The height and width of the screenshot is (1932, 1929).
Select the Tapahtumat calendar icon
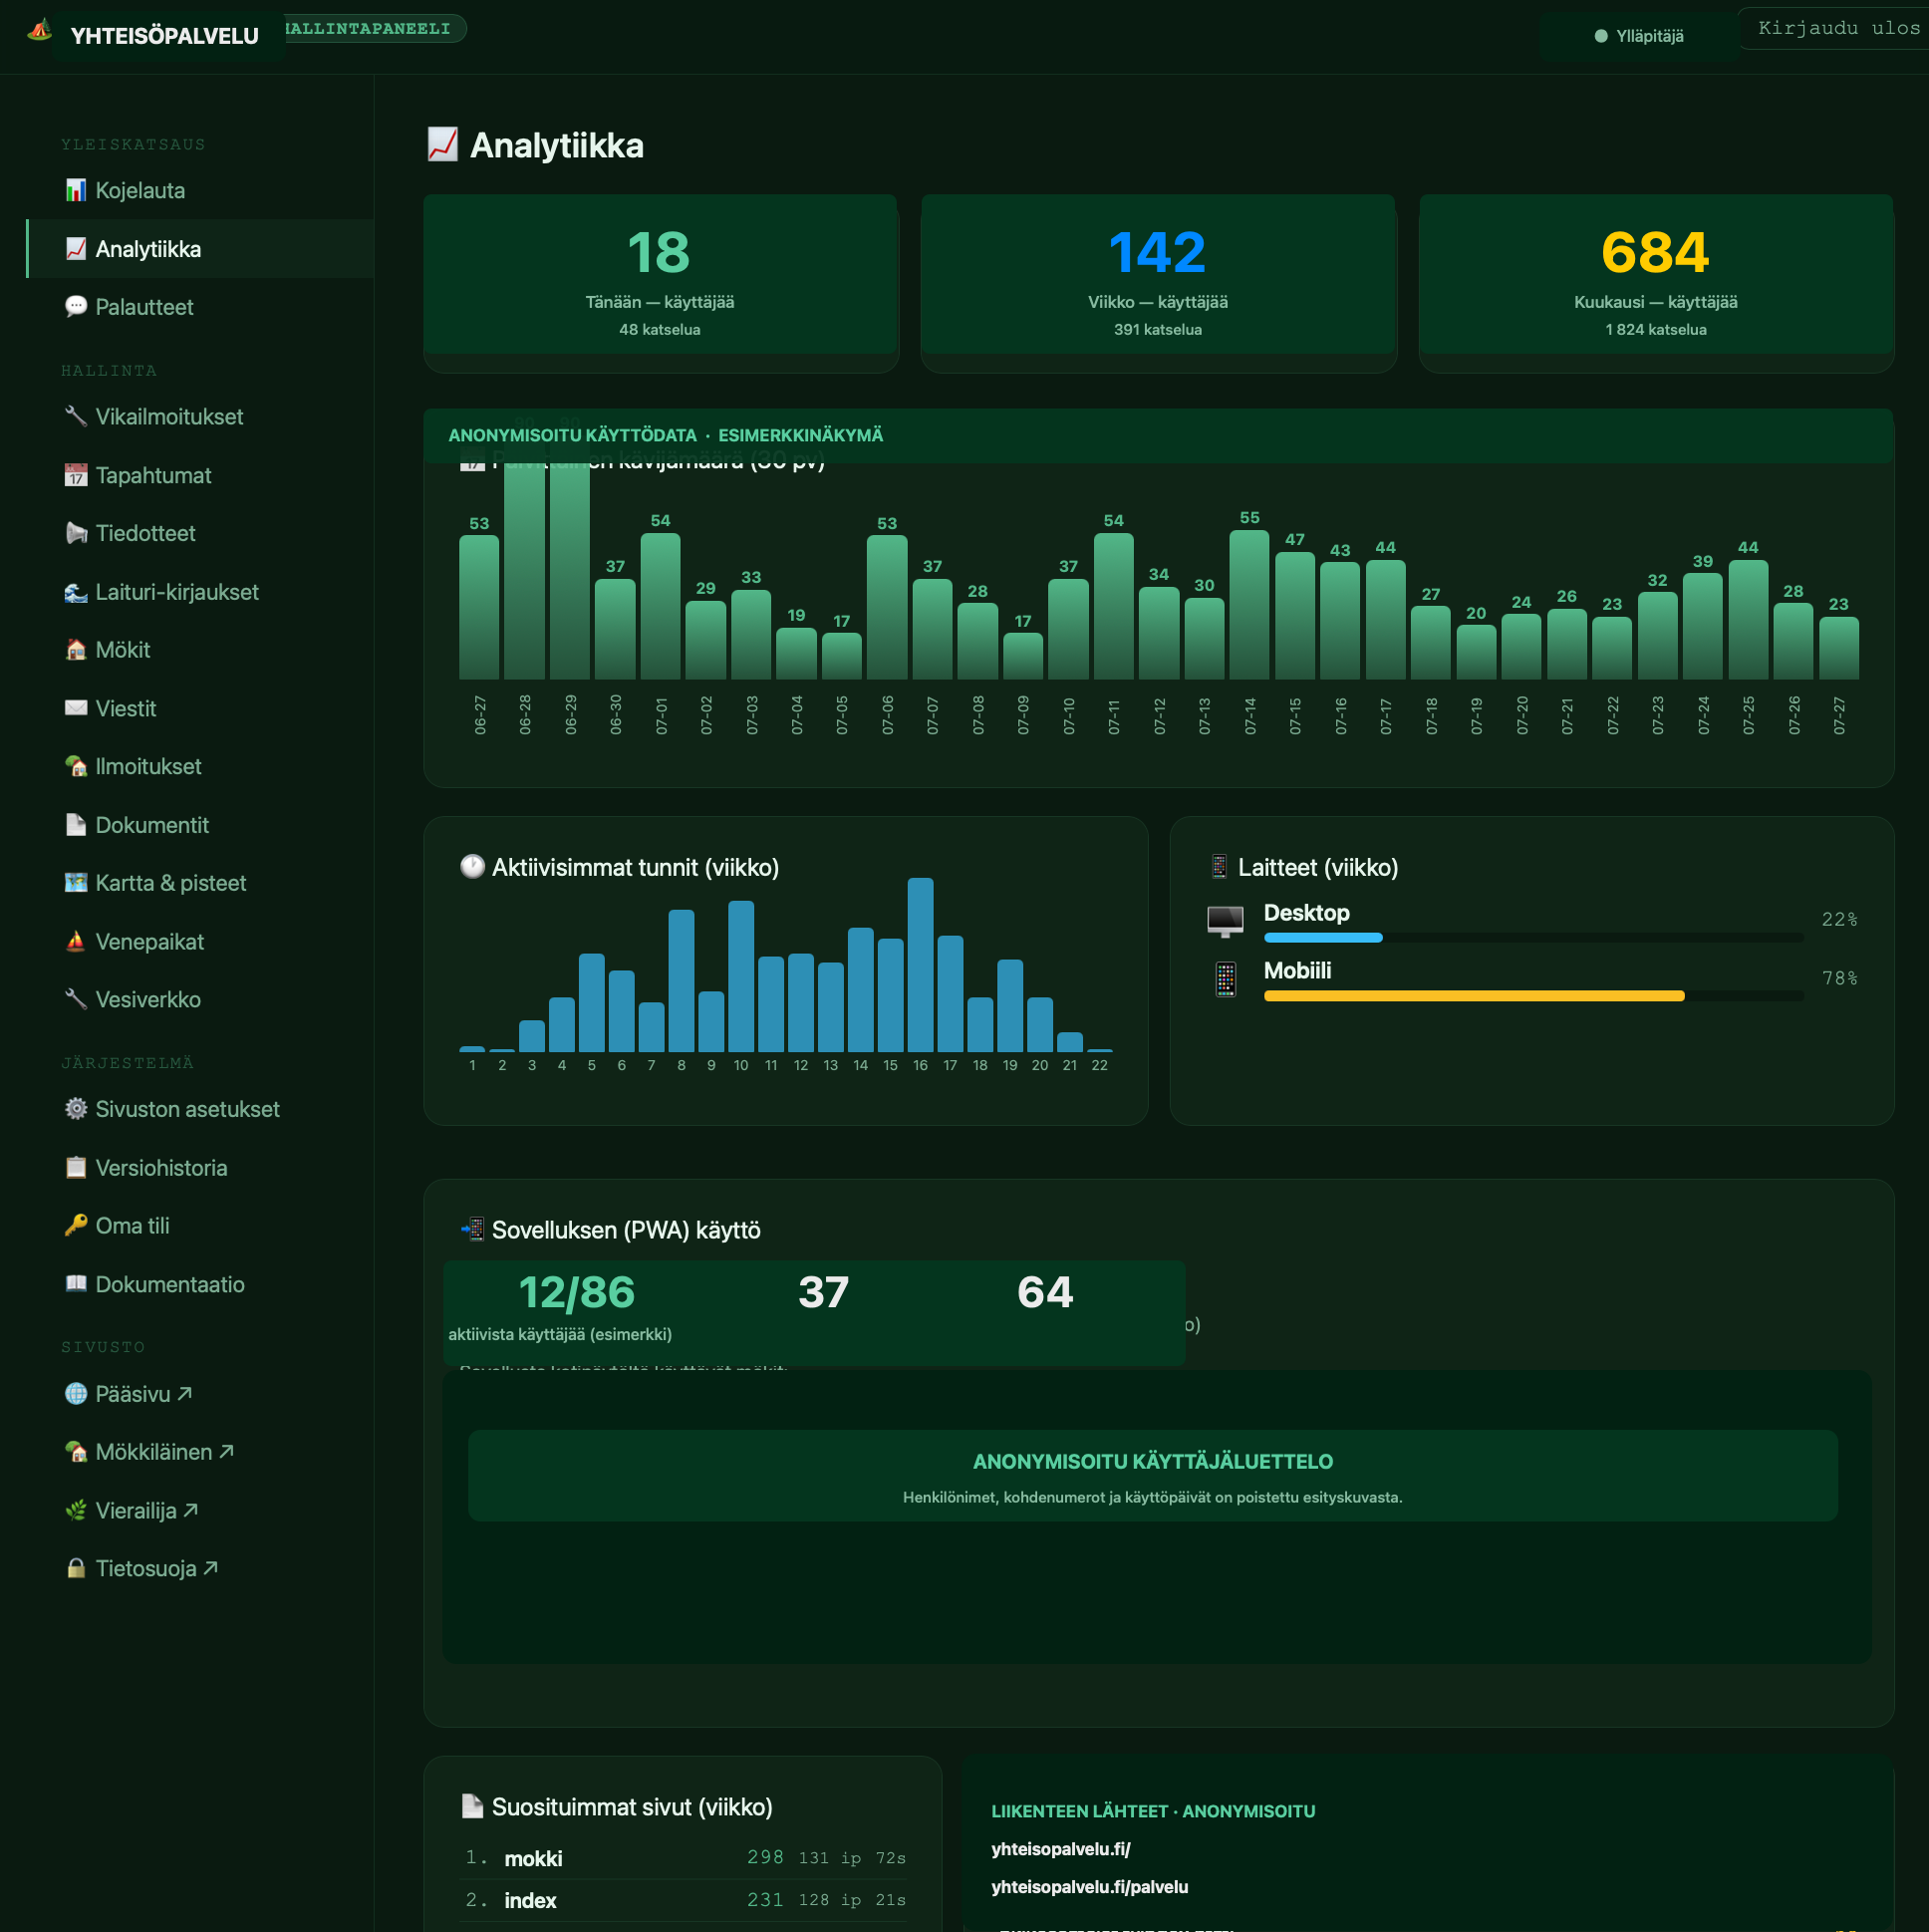76,475
